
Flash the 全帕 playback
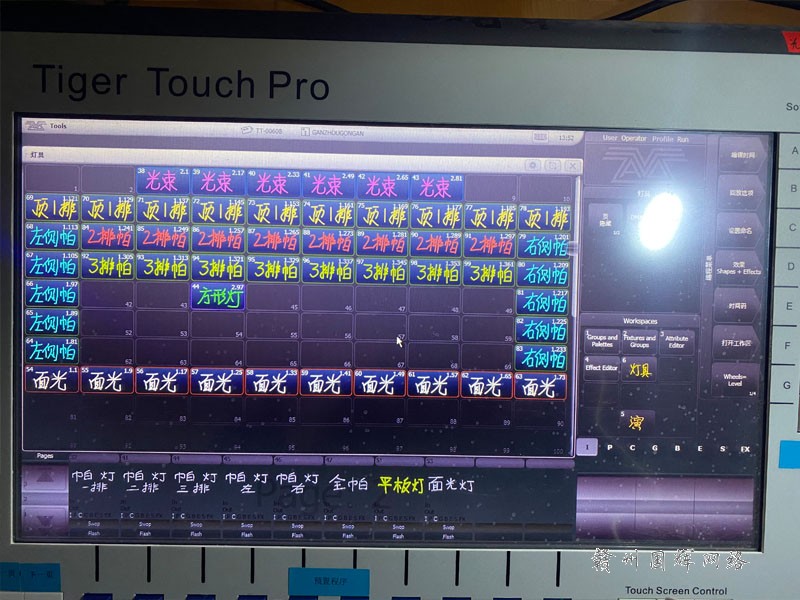coord(348,535)
